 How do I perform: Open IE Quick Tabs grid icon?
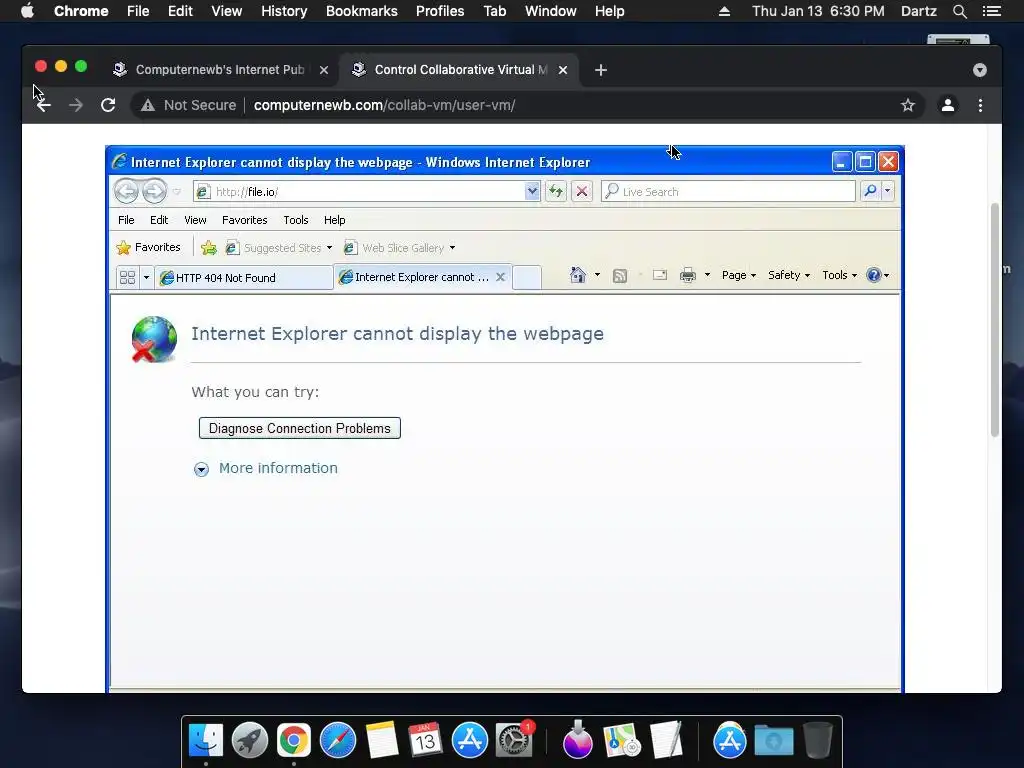127,278
